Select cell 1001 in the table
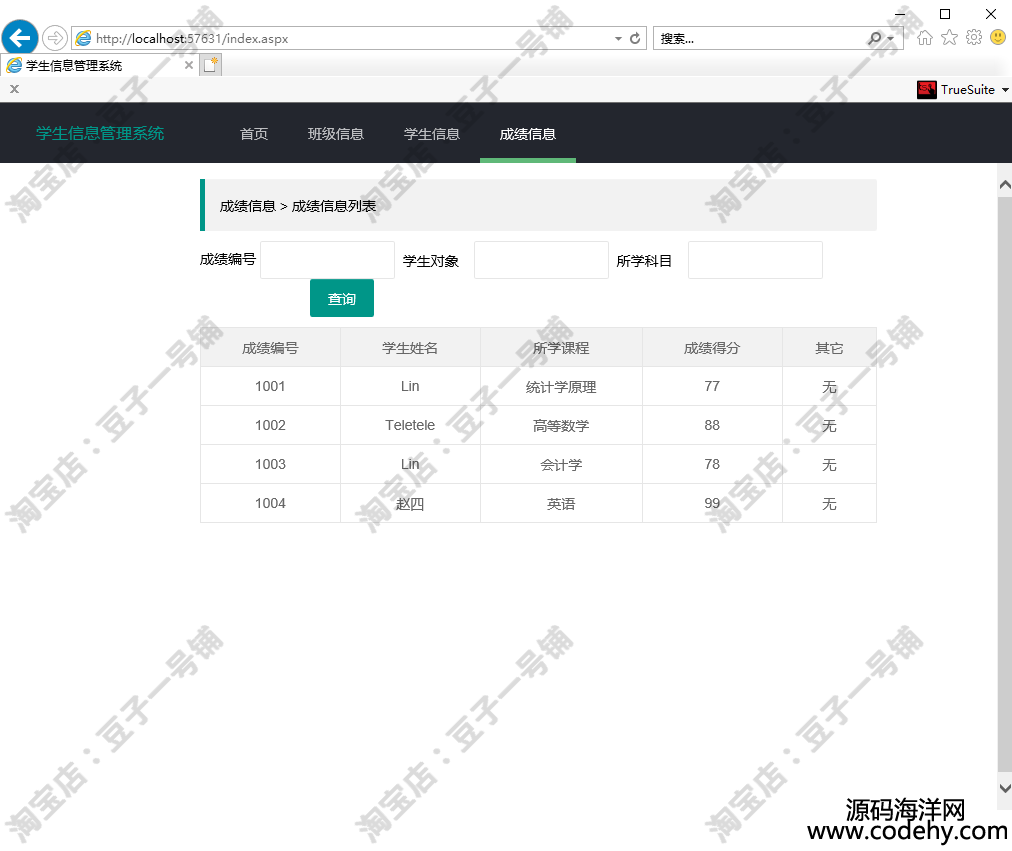This screenshot has width=1012, height=851. (x=270, y=386)
